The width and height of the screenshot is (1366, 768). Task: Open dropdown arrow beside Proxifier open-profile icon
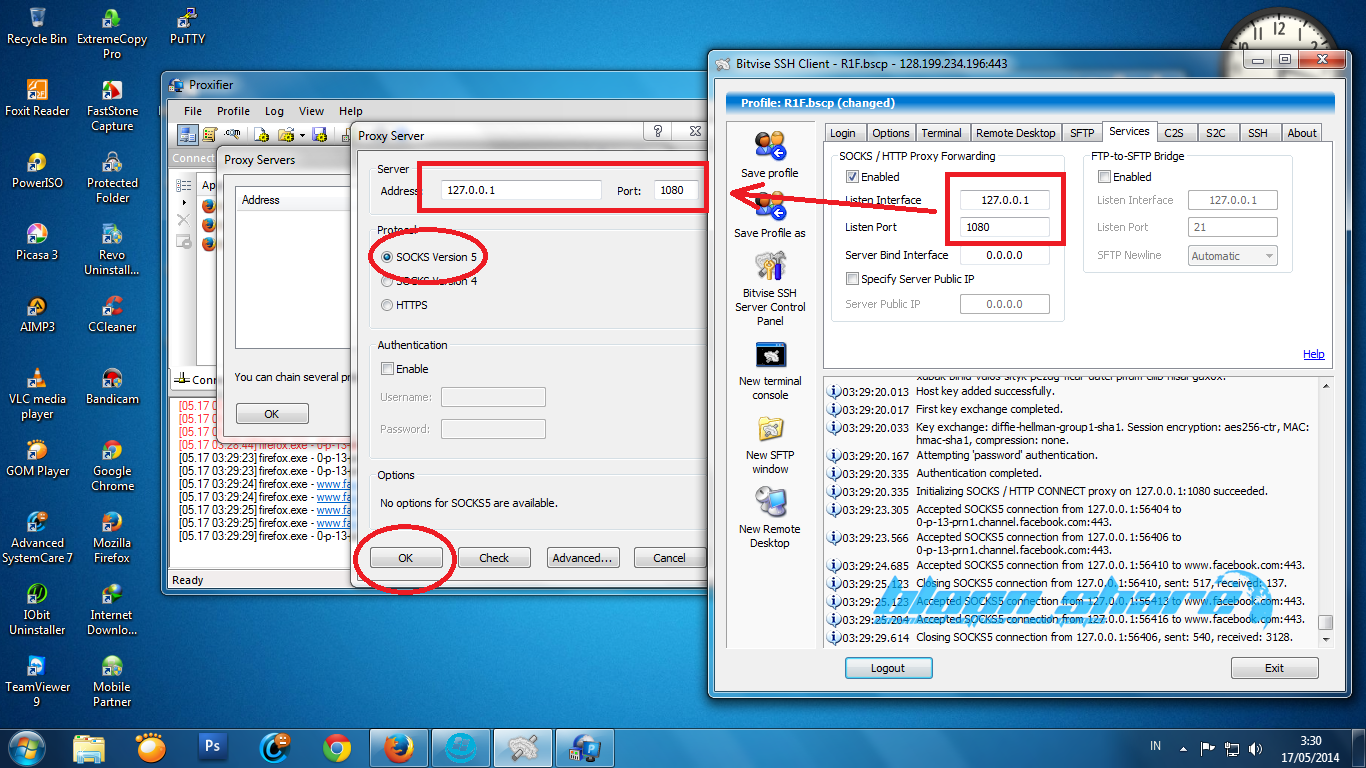point(302,135)
